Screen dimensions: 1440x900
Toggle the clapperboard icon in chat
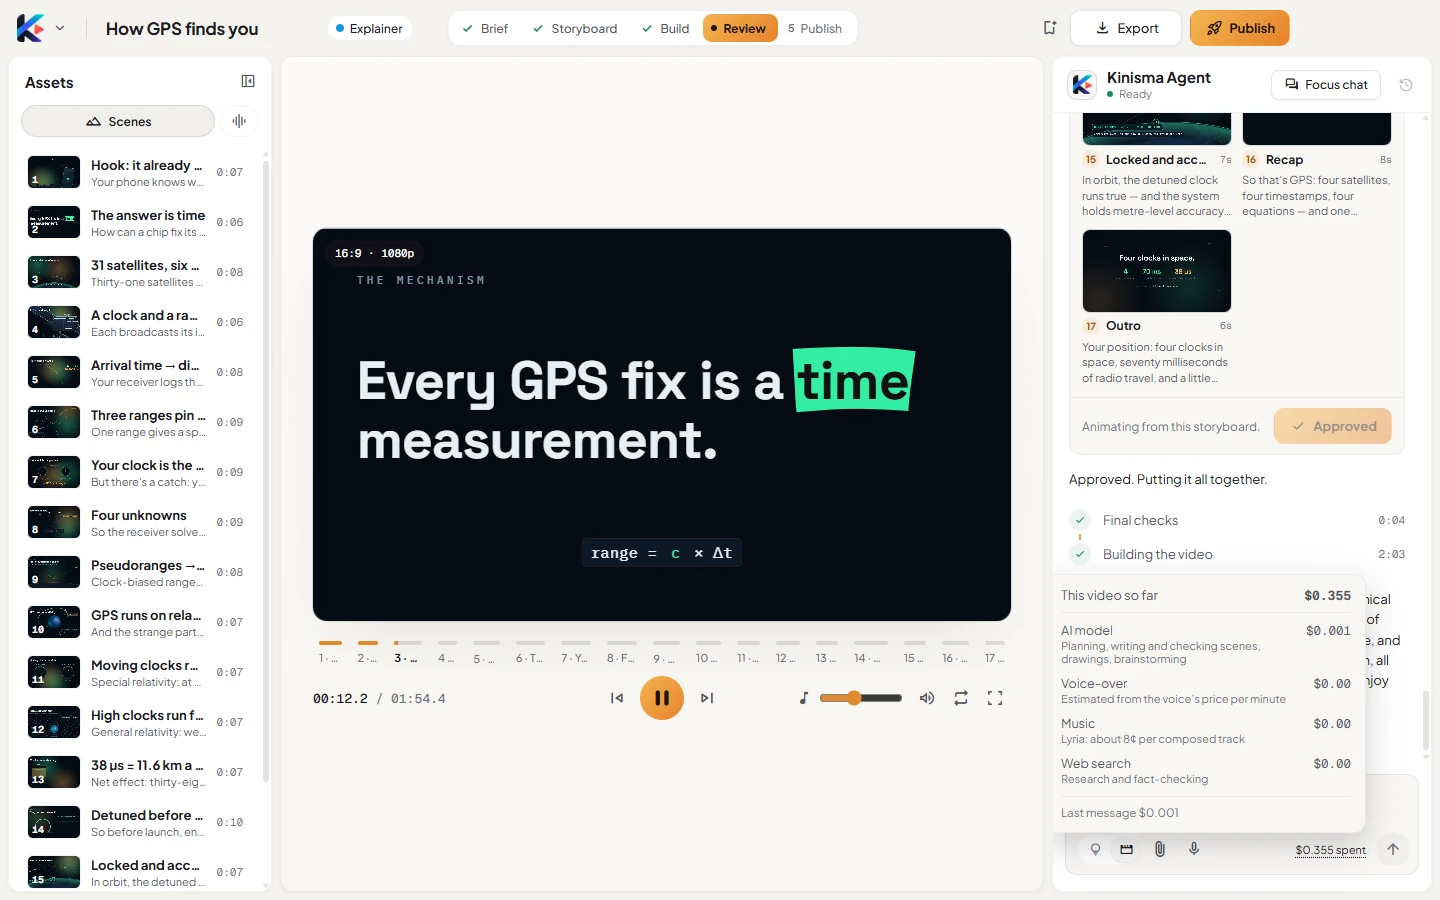pos(1127,849)
